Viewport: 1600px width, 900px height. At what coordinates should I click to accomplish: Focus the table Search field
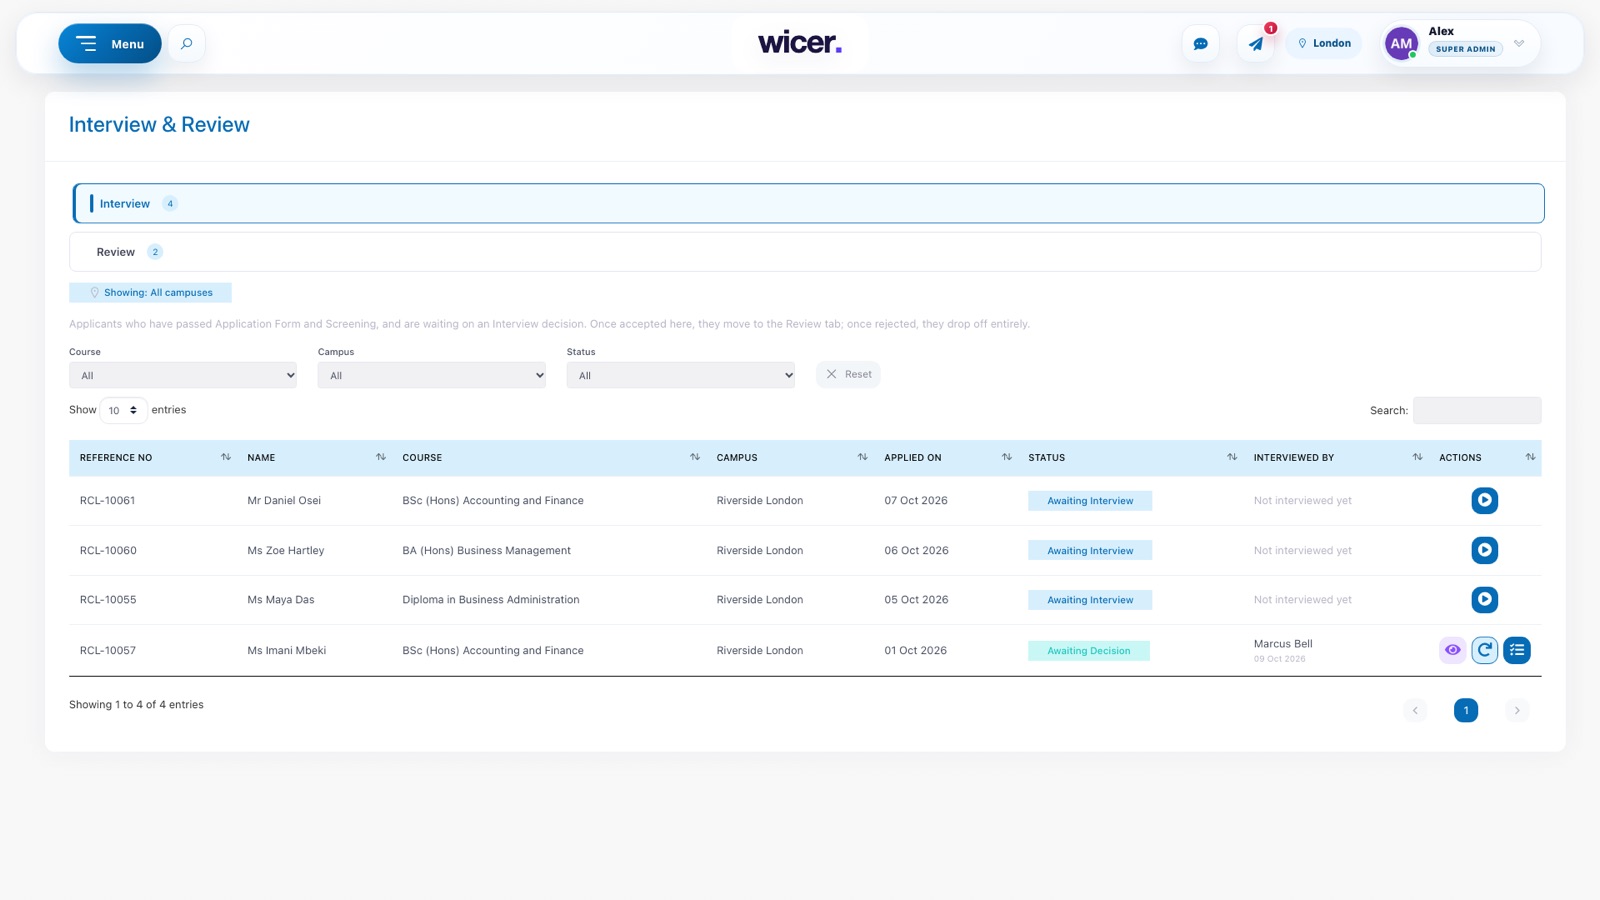click(1477, 410)
